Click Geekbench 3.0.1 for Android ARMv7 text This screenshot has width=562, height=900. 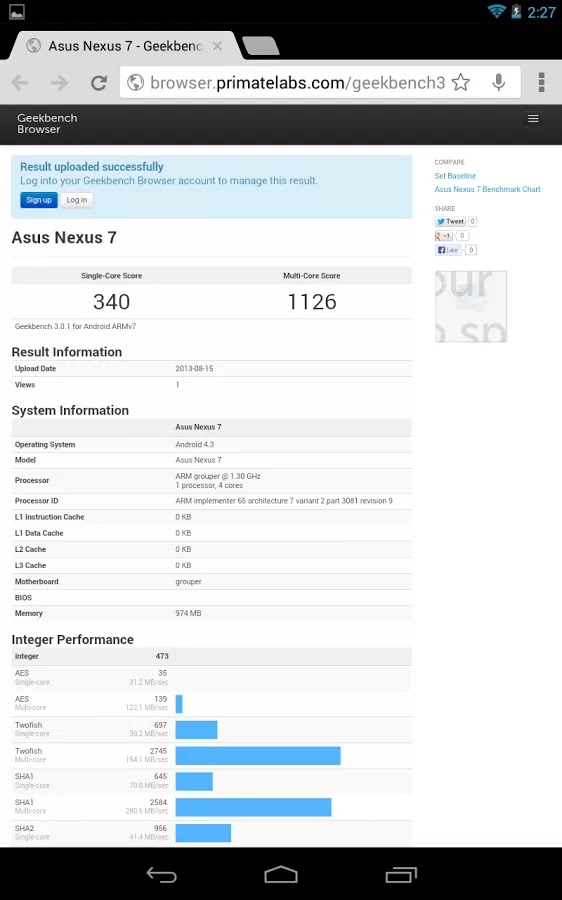[75, 326]
